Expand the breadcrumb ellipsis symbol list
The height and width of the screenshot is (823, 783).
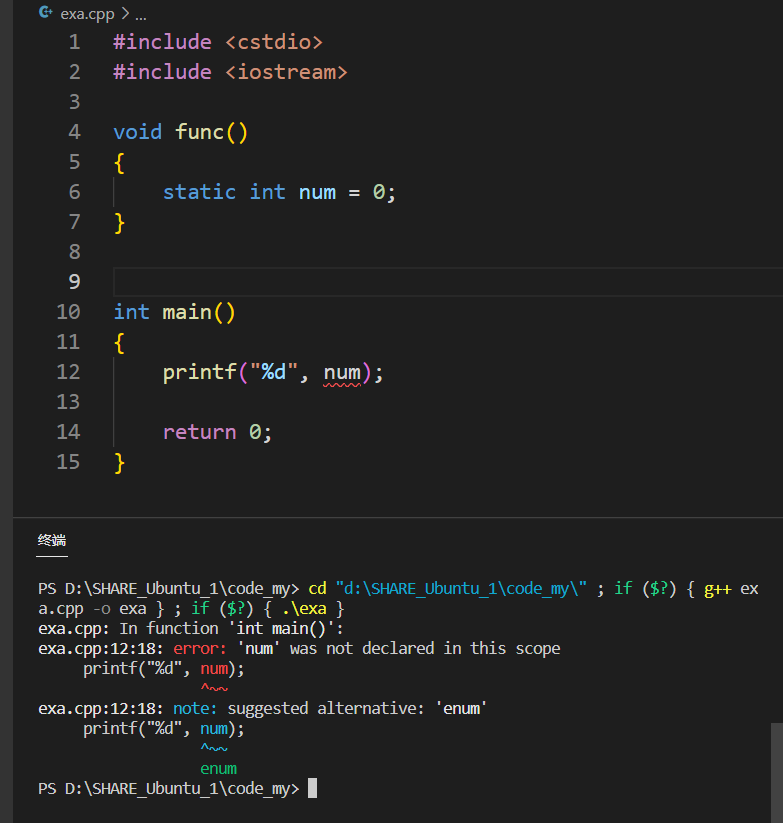coord(140,15)
